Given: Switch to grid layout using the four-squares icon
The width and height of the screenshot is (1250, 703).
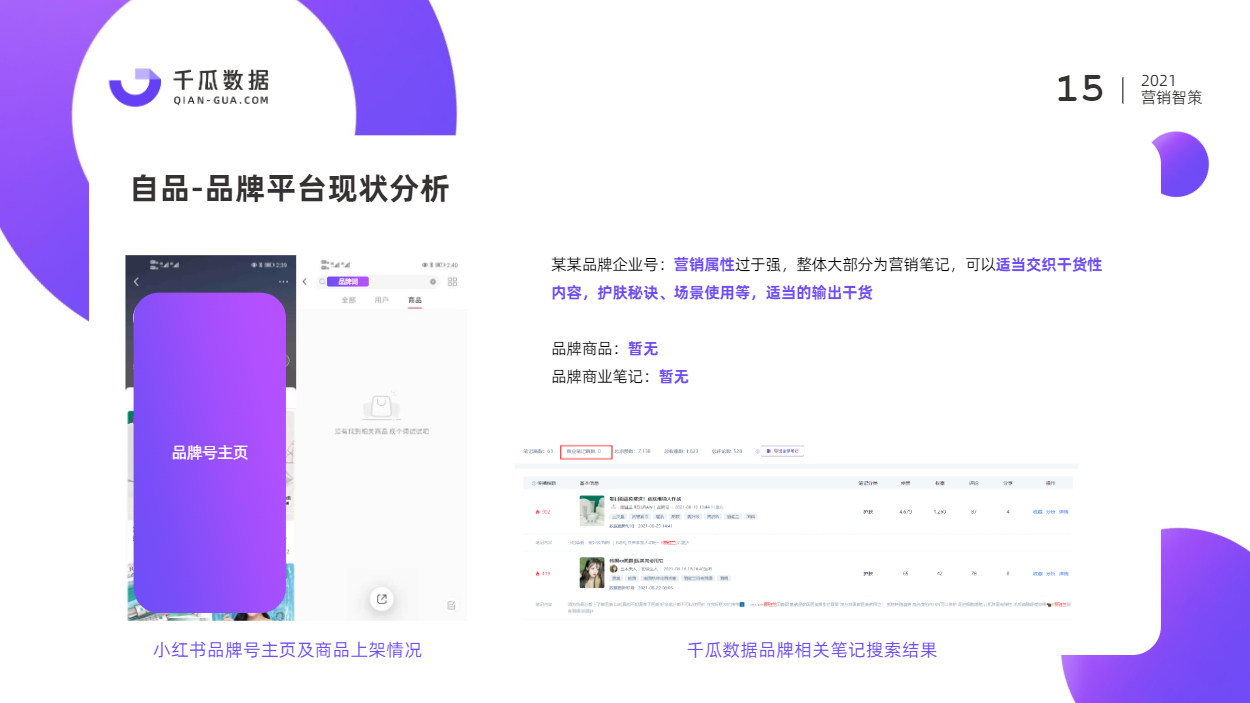Looking at the screenshot, I should [452, 282].
